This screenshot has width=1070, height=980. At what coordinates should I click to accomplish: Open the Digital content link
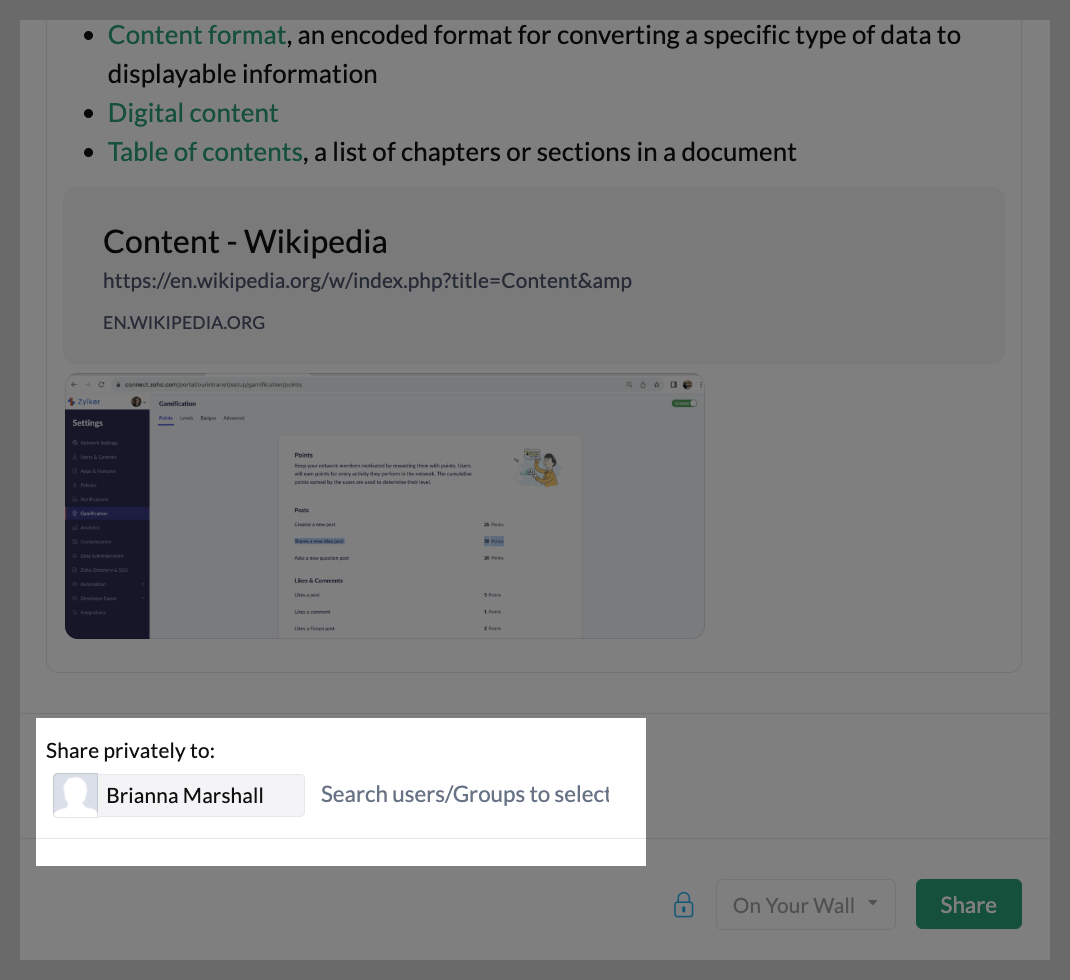click(x=193, y=113)
